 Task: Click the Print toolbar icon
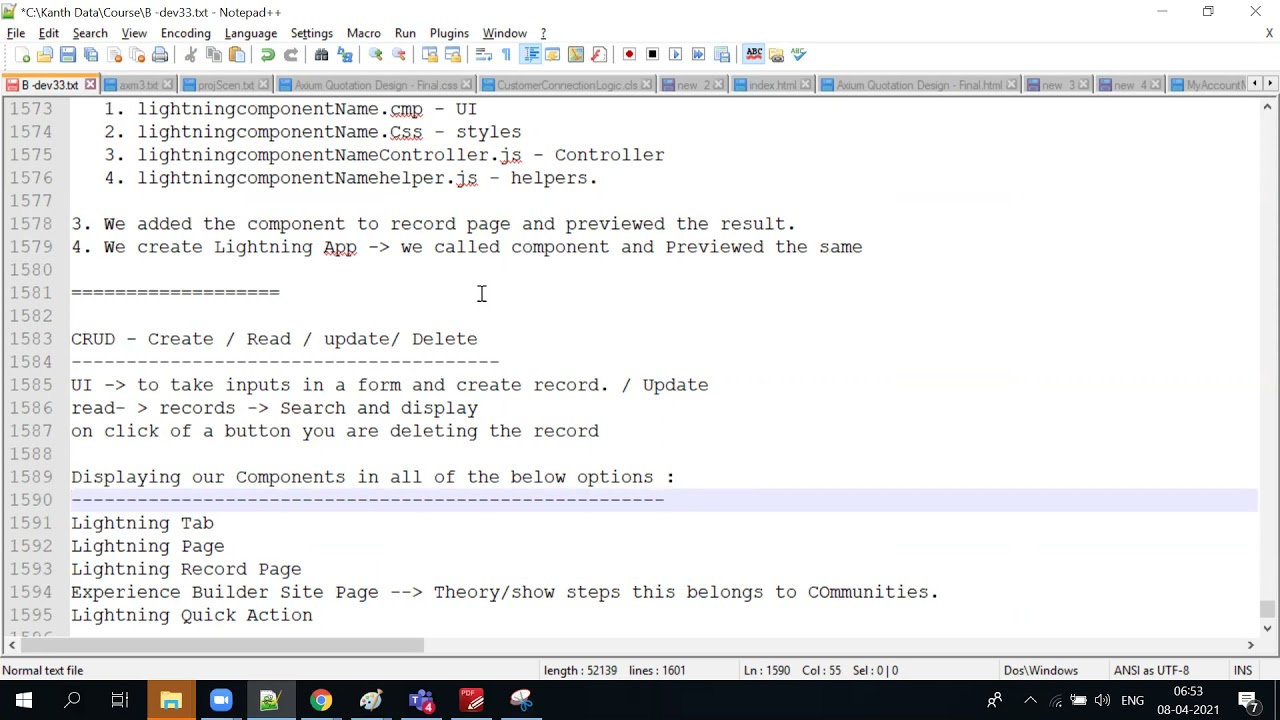[x=160, y=54]
